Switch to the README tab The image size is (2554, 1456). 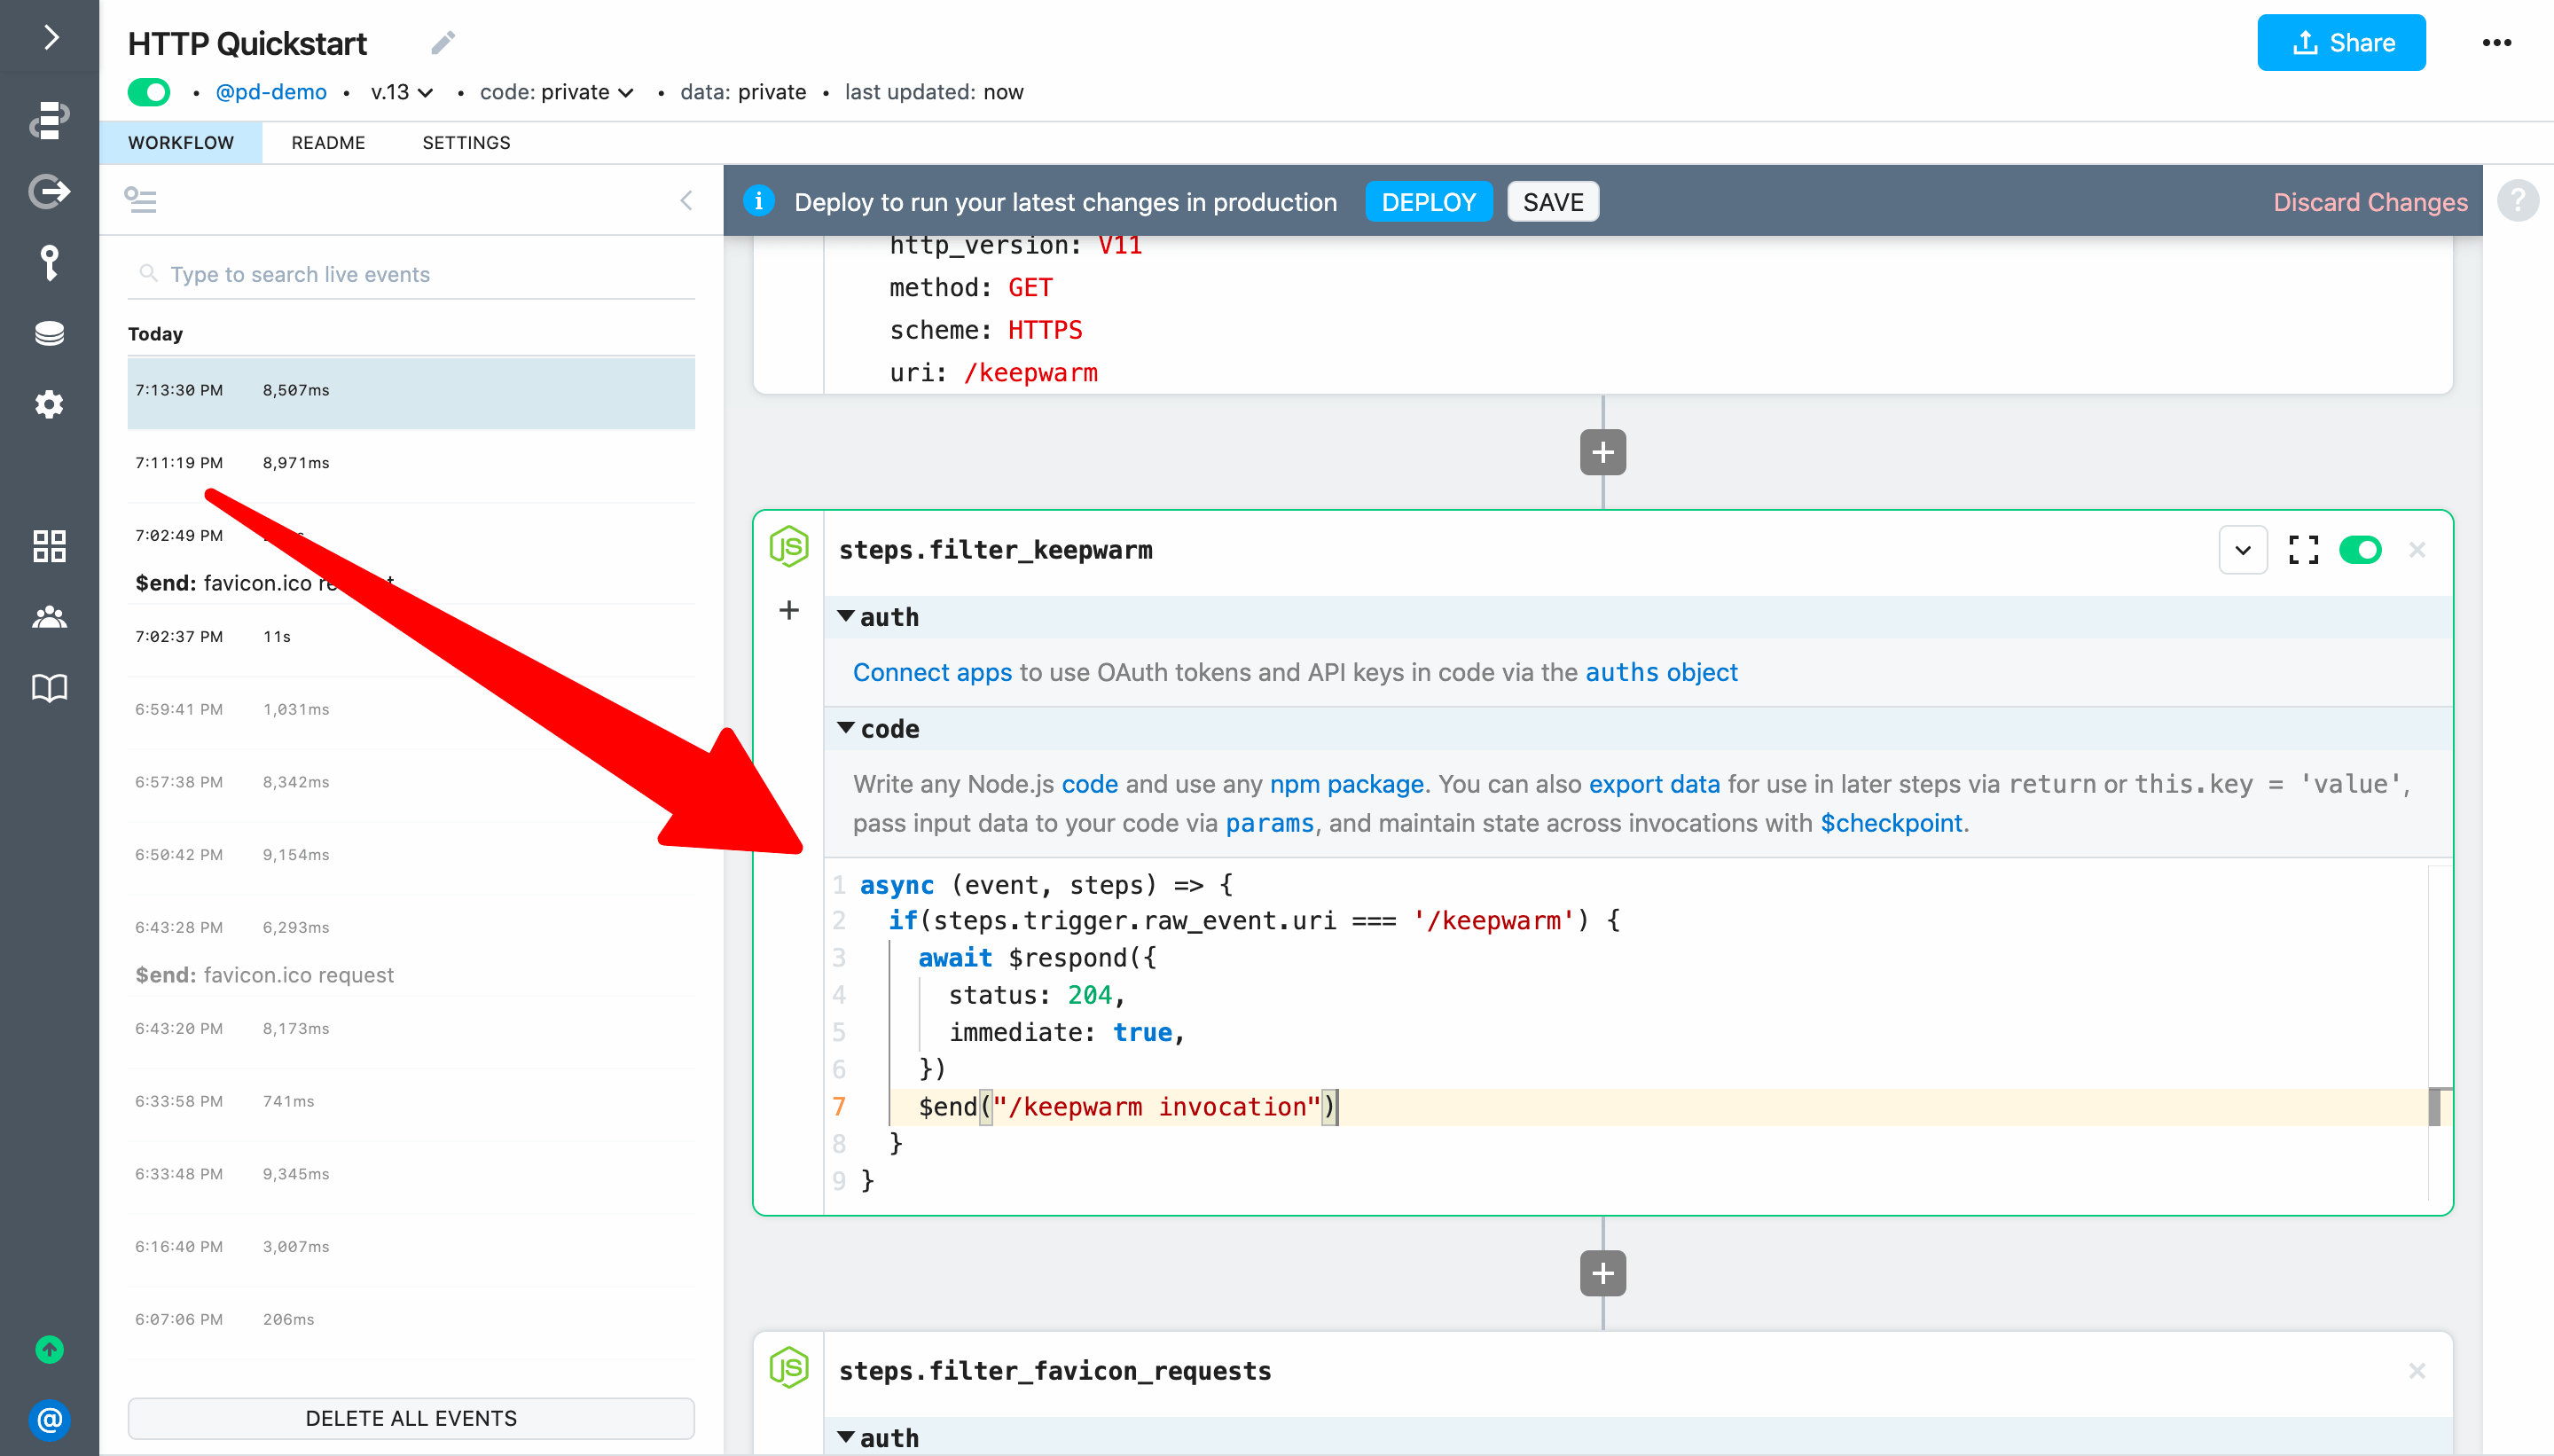pos(328,143)
